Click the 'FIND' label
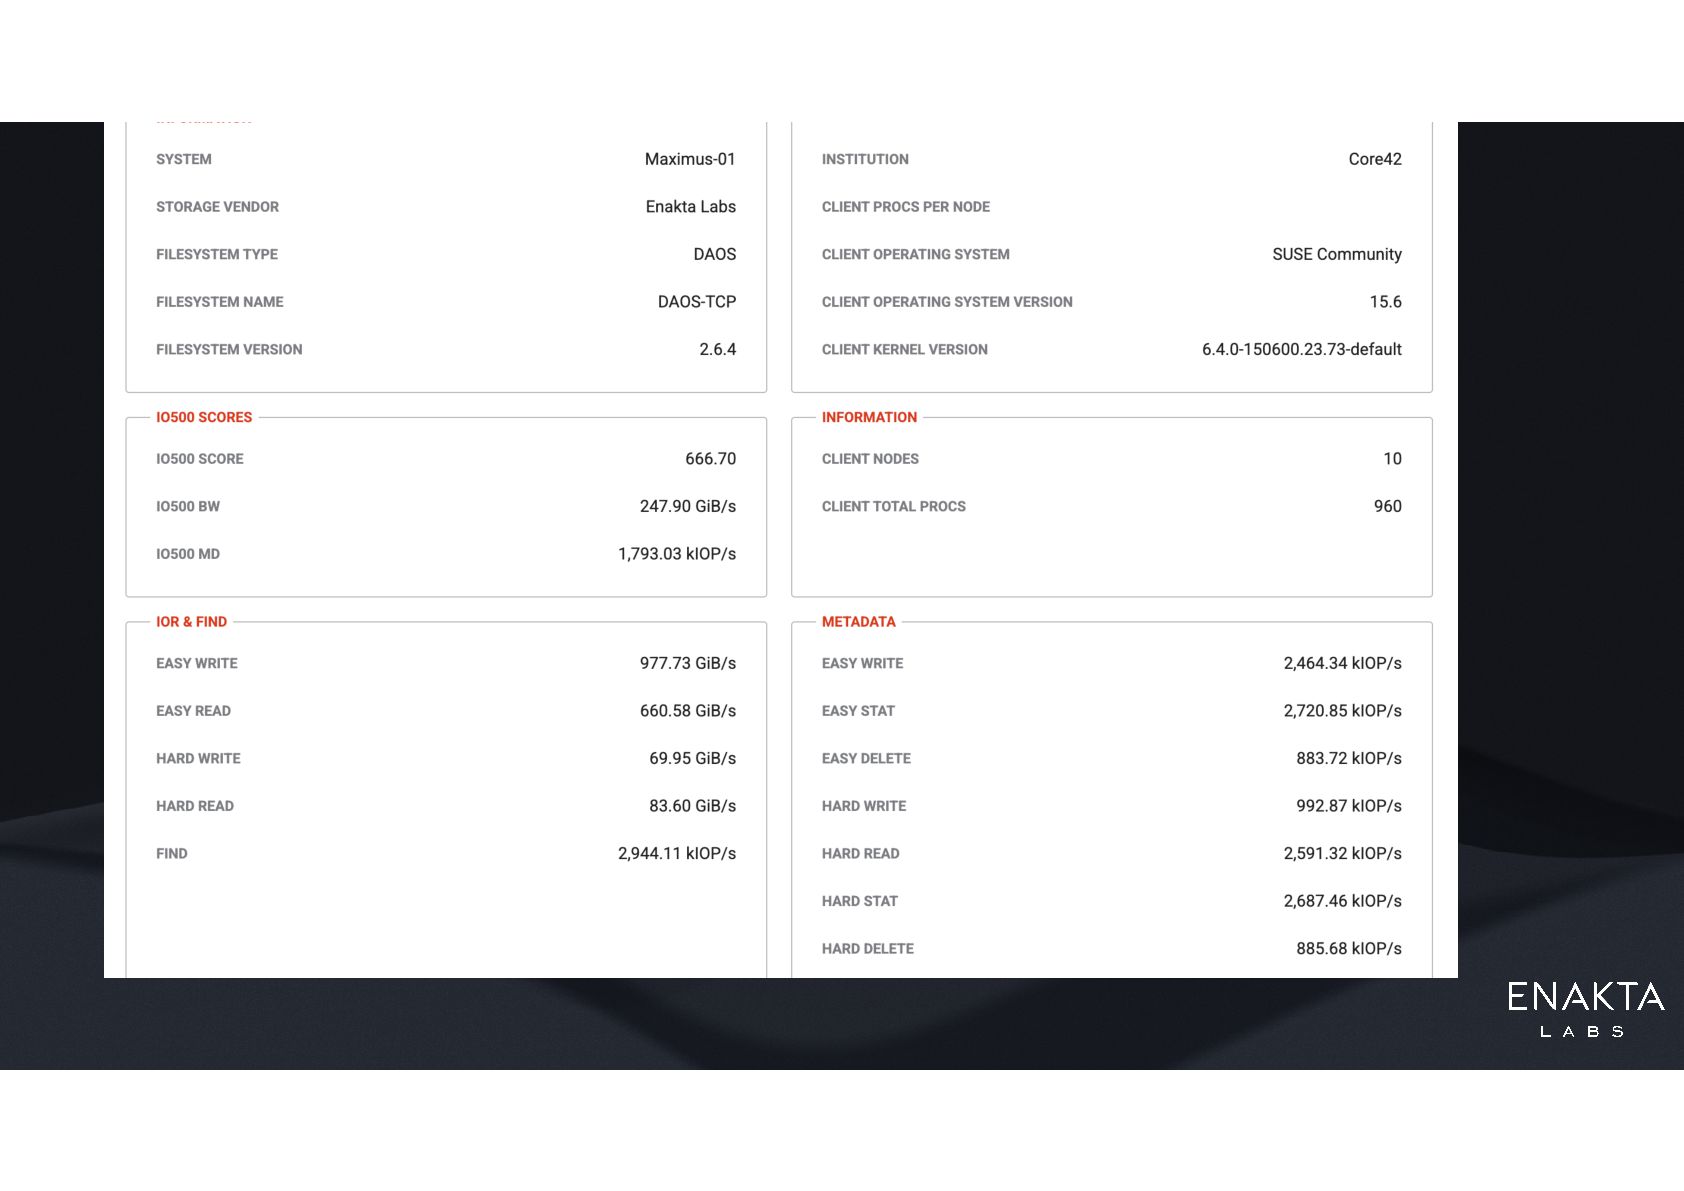 pyautogui.click(x=172, y=853)
